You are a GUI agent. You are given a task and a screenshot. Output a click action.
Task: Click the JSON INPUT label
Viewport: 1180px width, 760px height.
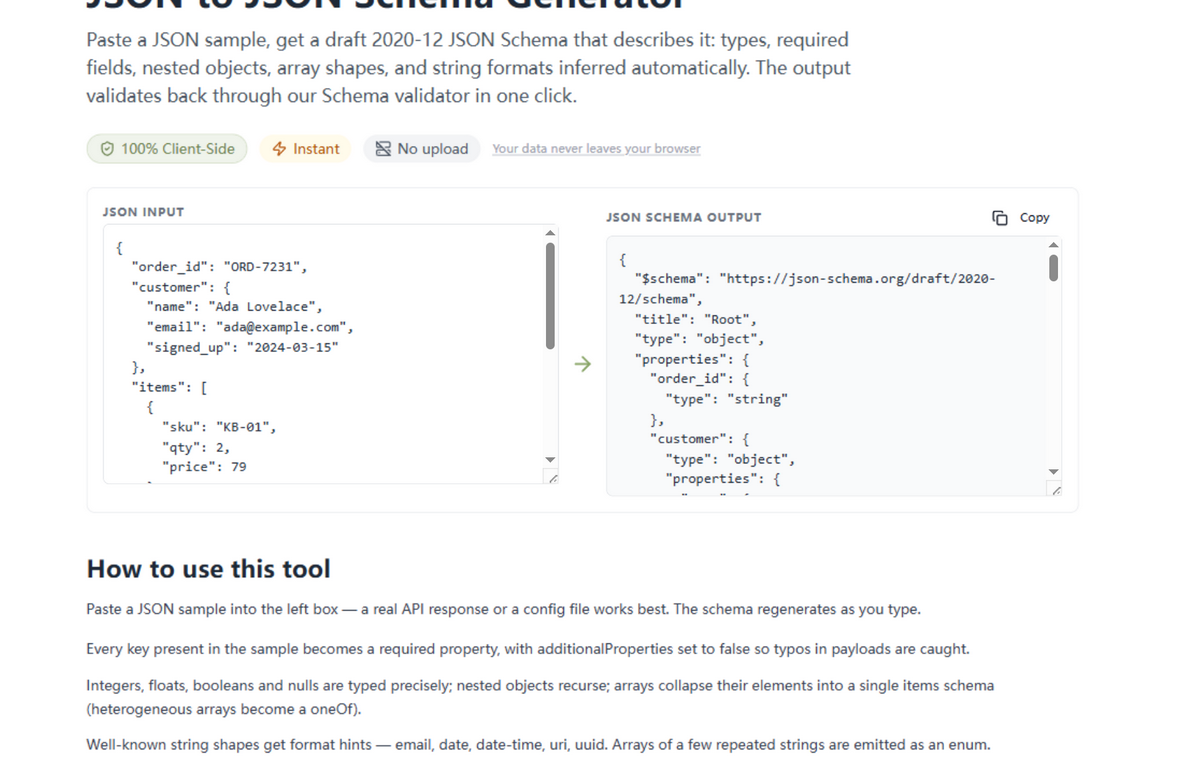(x=143, y=212)
